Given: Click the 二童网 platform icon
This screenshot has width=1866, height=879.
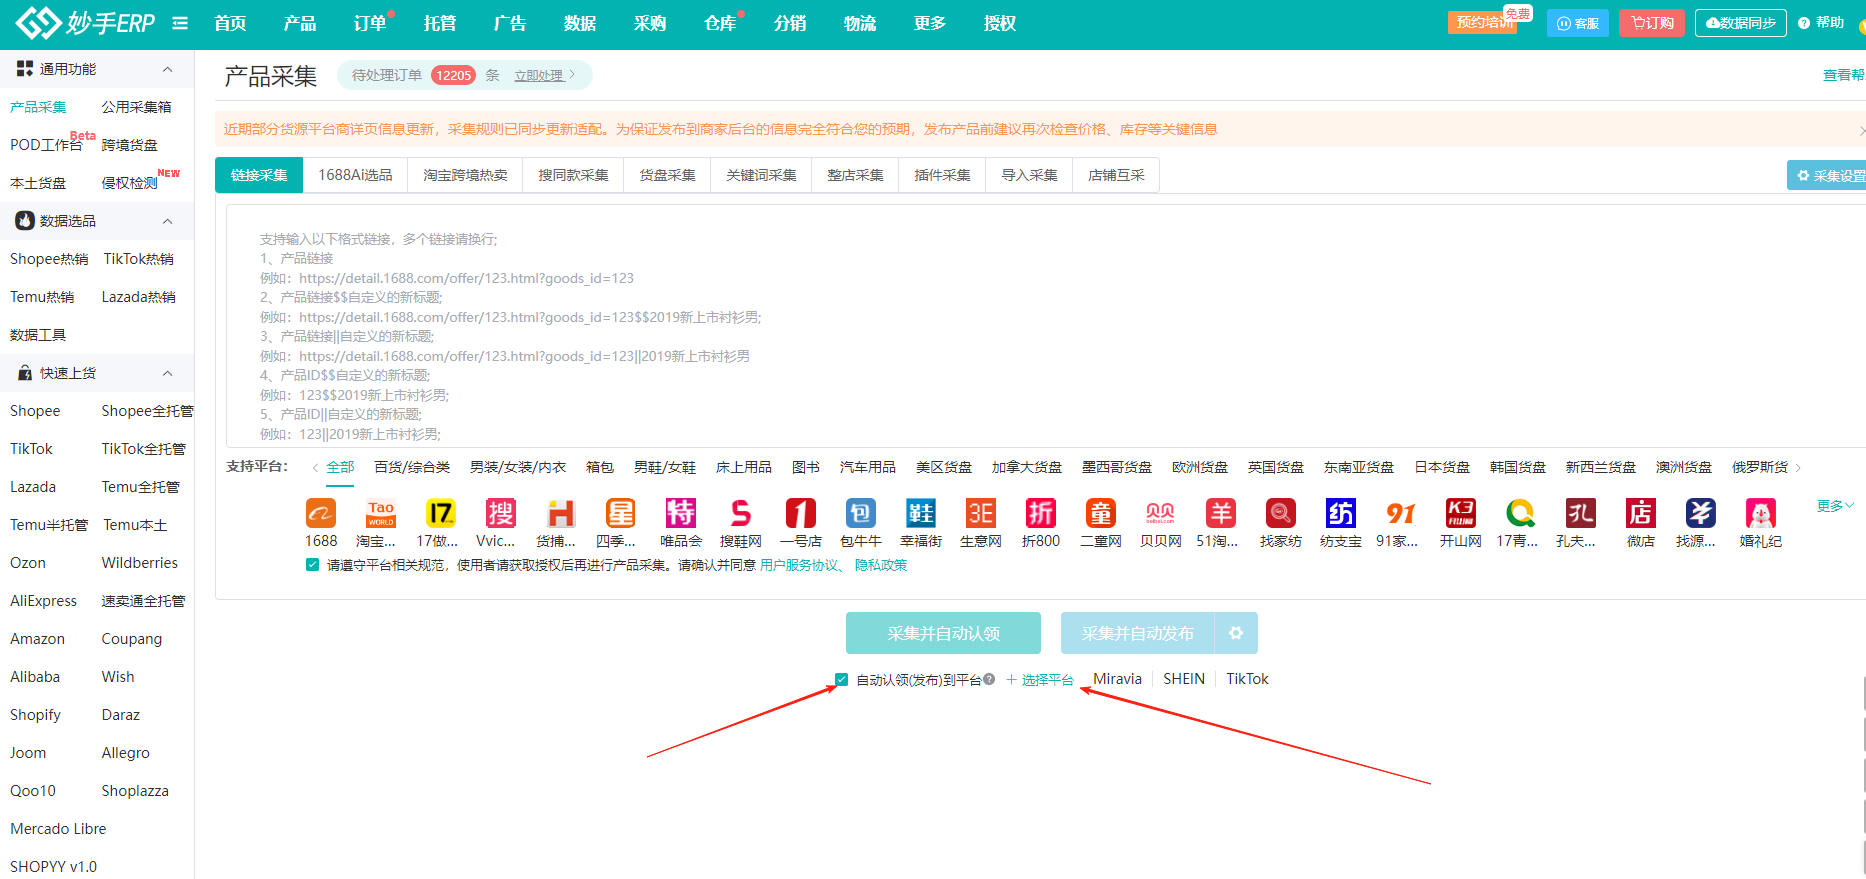Looking at the screenshot, I should [1101, 513].
